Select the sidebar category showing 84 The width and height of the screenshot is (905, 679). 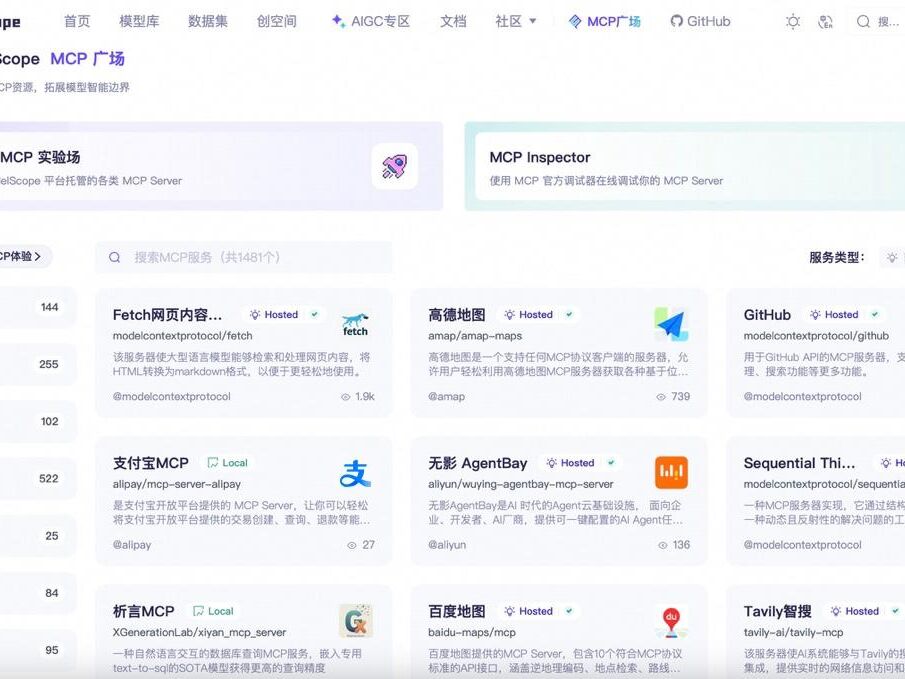click(38, 593)
